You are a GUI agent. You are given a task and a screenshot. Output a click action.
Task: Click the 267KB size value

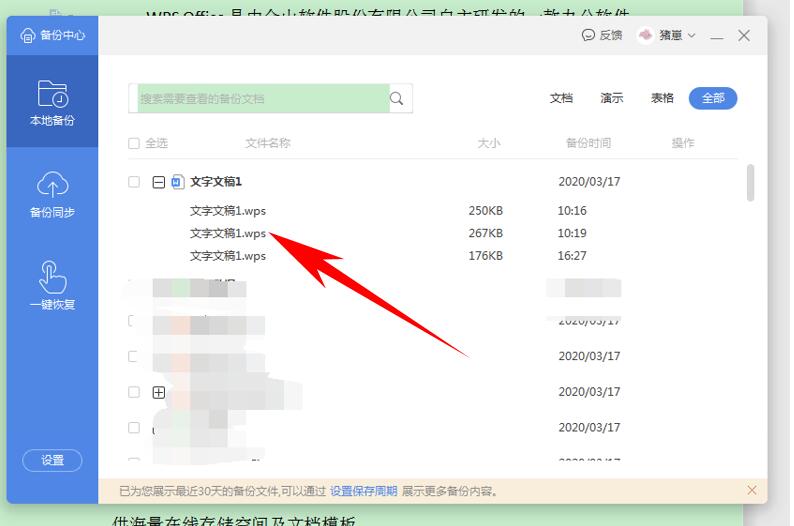tap(485, 233)
